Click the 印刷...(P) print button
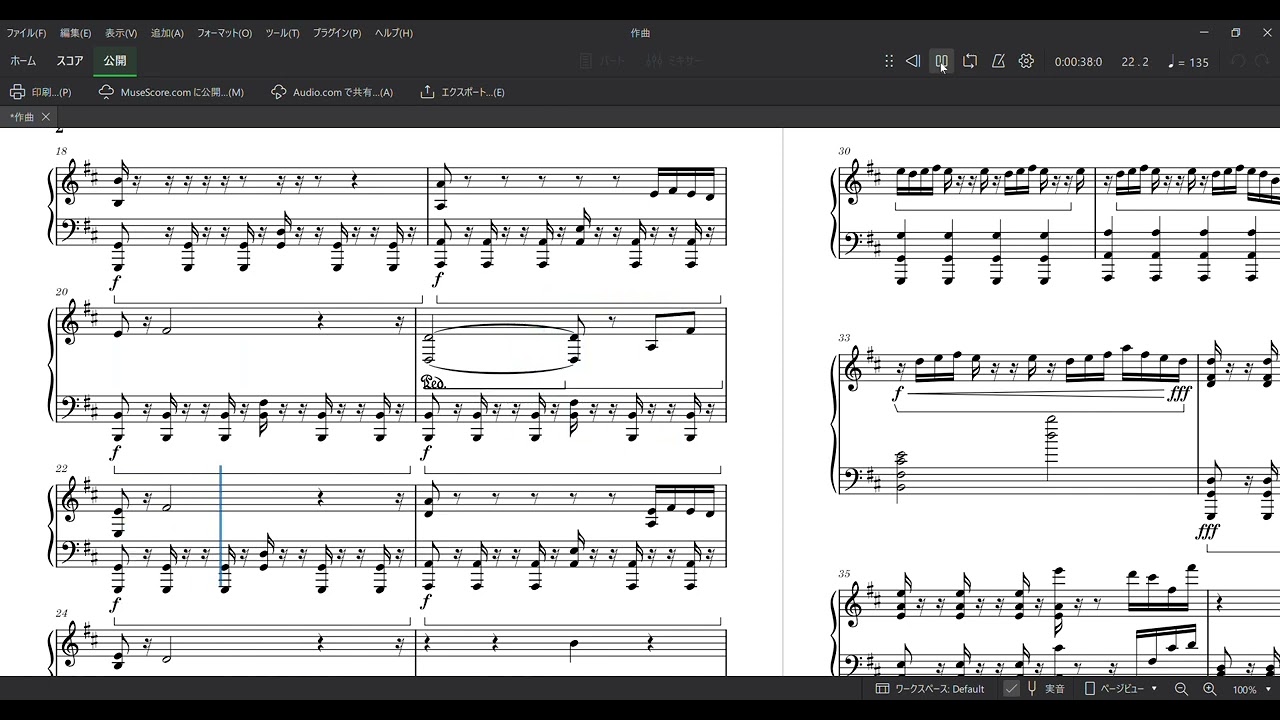Viewport: 1280px width, 720px height. (x=41, y=92)
